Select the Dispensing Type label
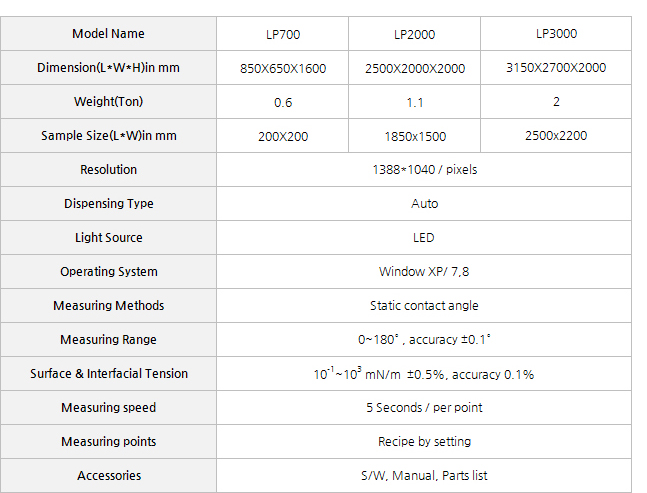Image resolution: width=647 pixels, height=493 pixels. (x=108, y=203)
